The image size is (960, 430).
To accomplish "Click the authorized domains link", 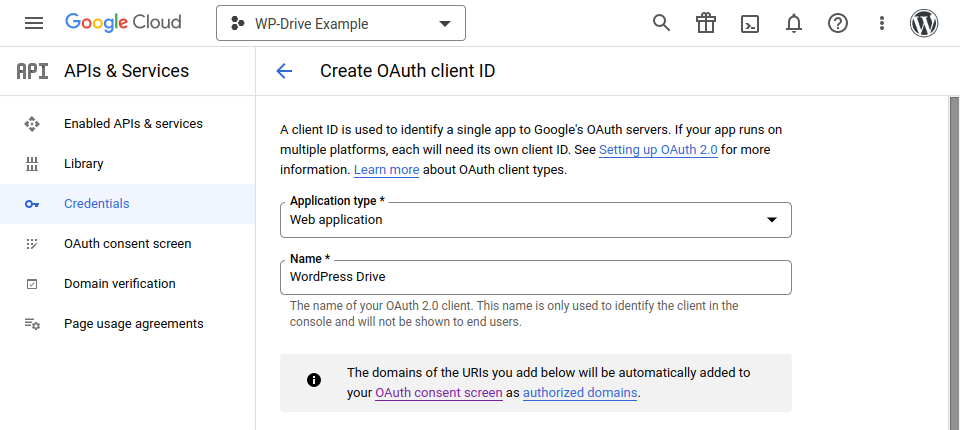I will point(580,393).
